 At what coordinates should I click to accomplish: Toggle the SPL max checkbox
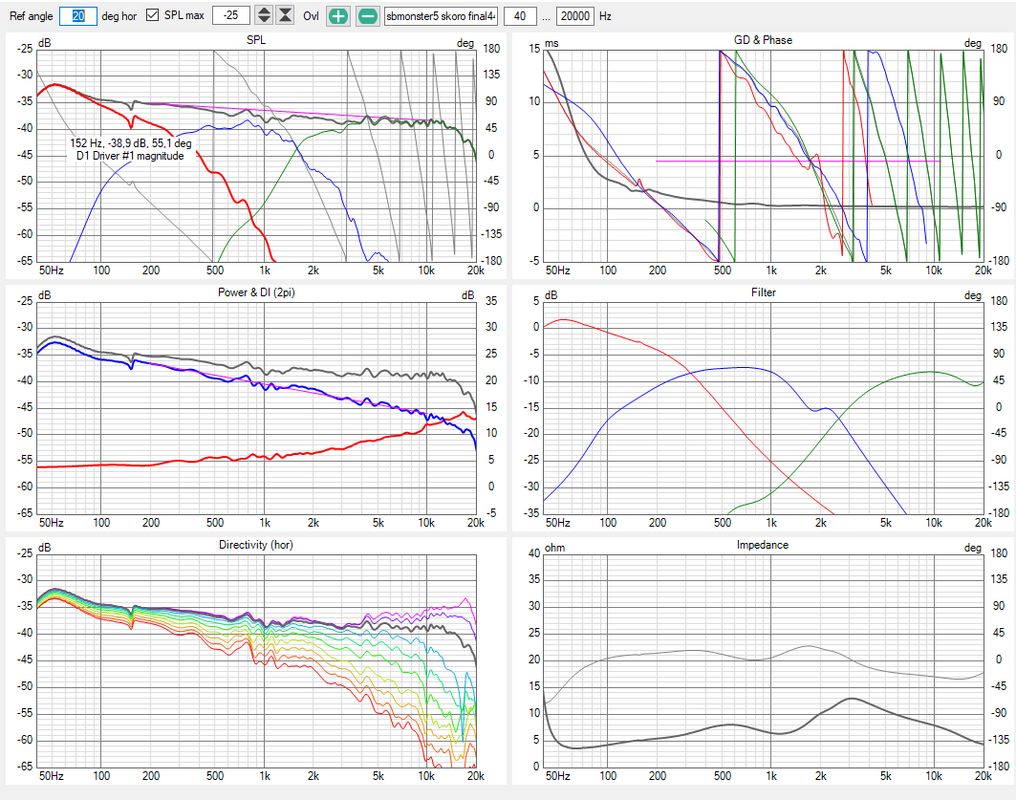(x=152, y=16)
